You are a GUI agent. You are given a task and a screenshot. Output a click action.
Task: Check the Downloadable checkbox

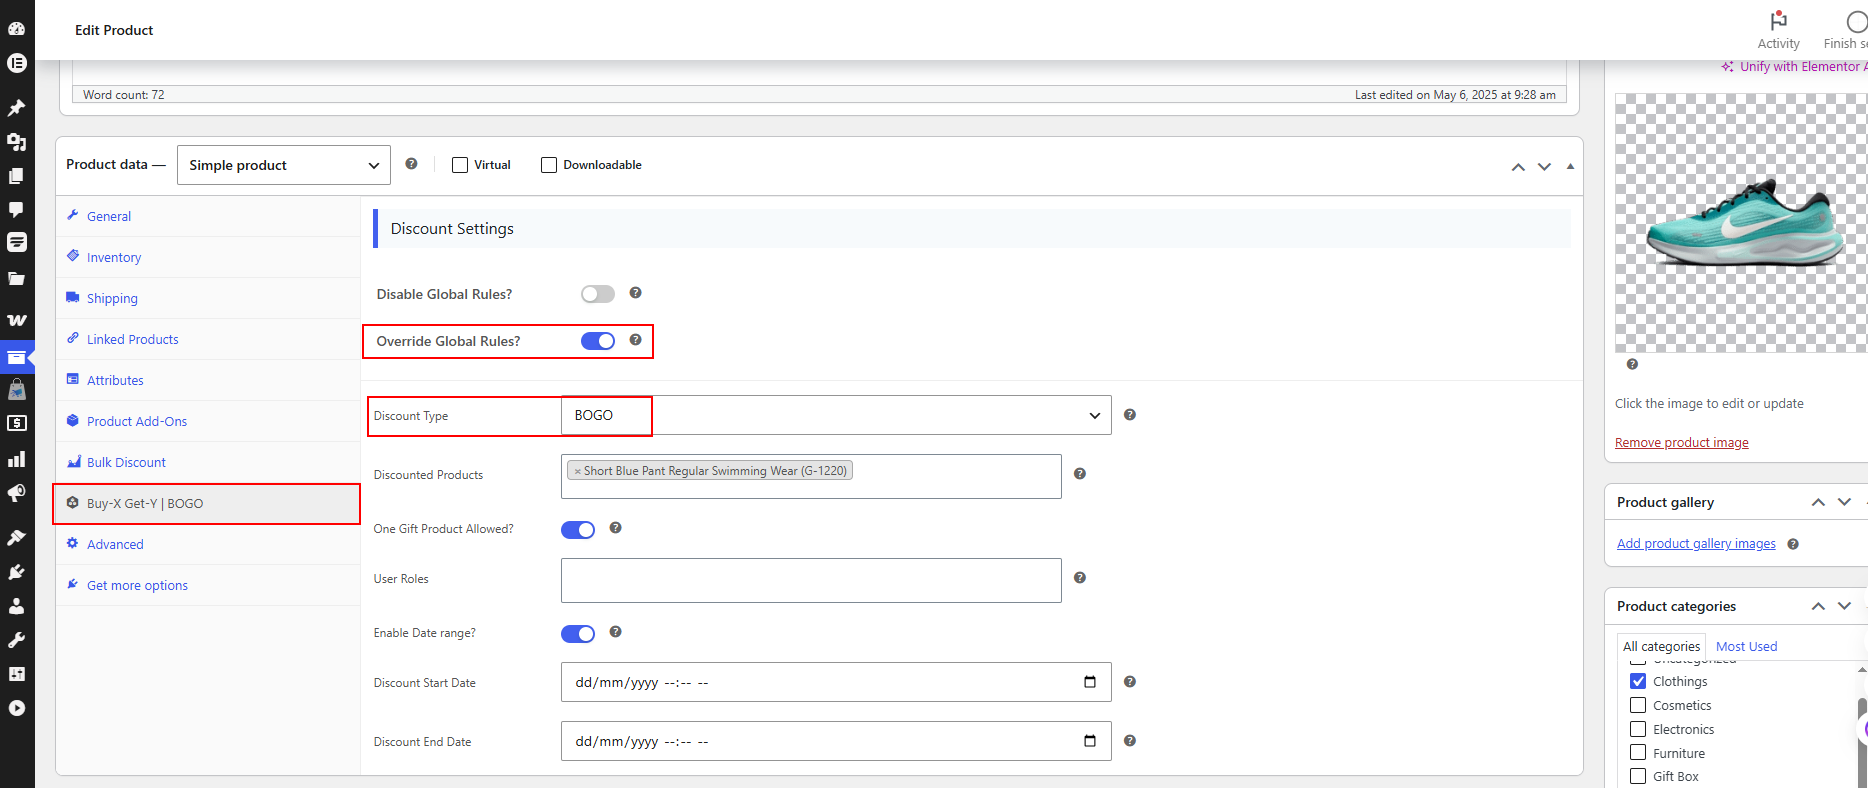[549, 165]
